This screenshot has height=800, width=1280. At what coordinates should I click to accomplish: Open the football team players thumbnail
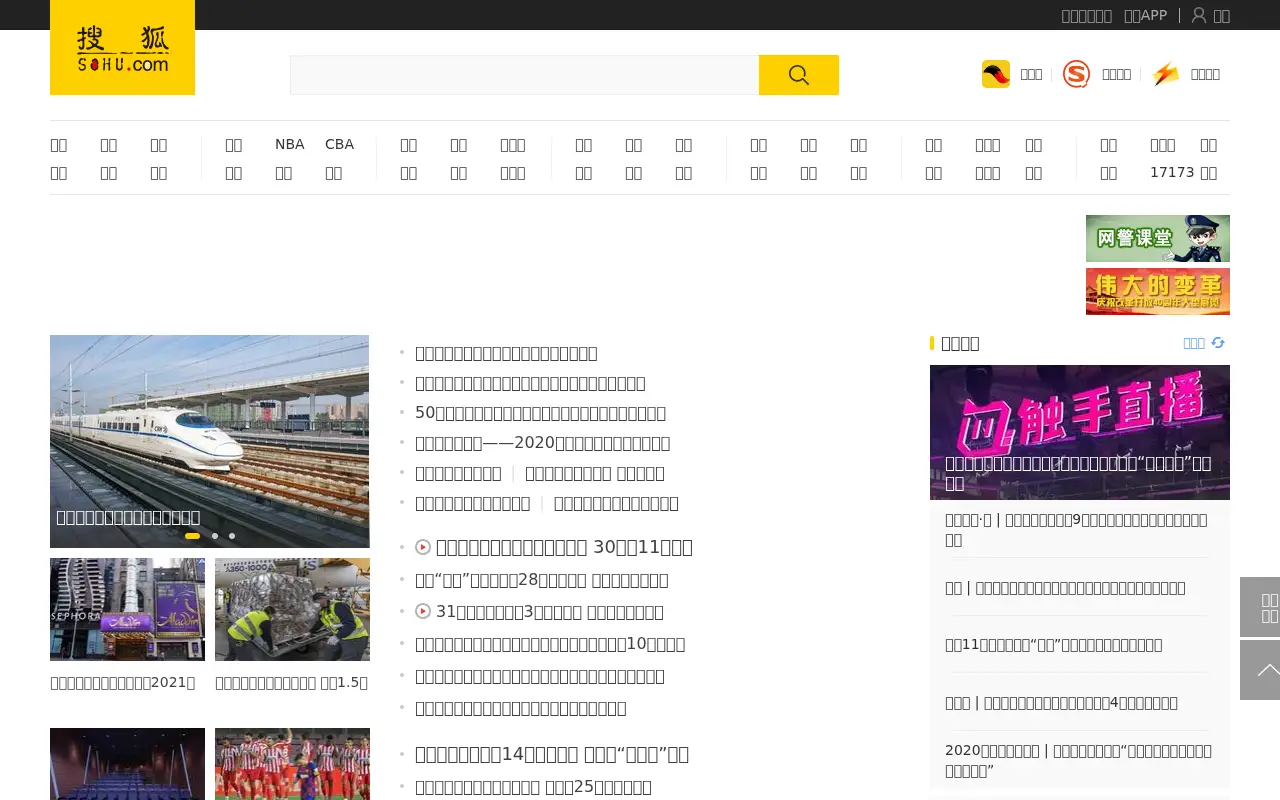[292, 764]
